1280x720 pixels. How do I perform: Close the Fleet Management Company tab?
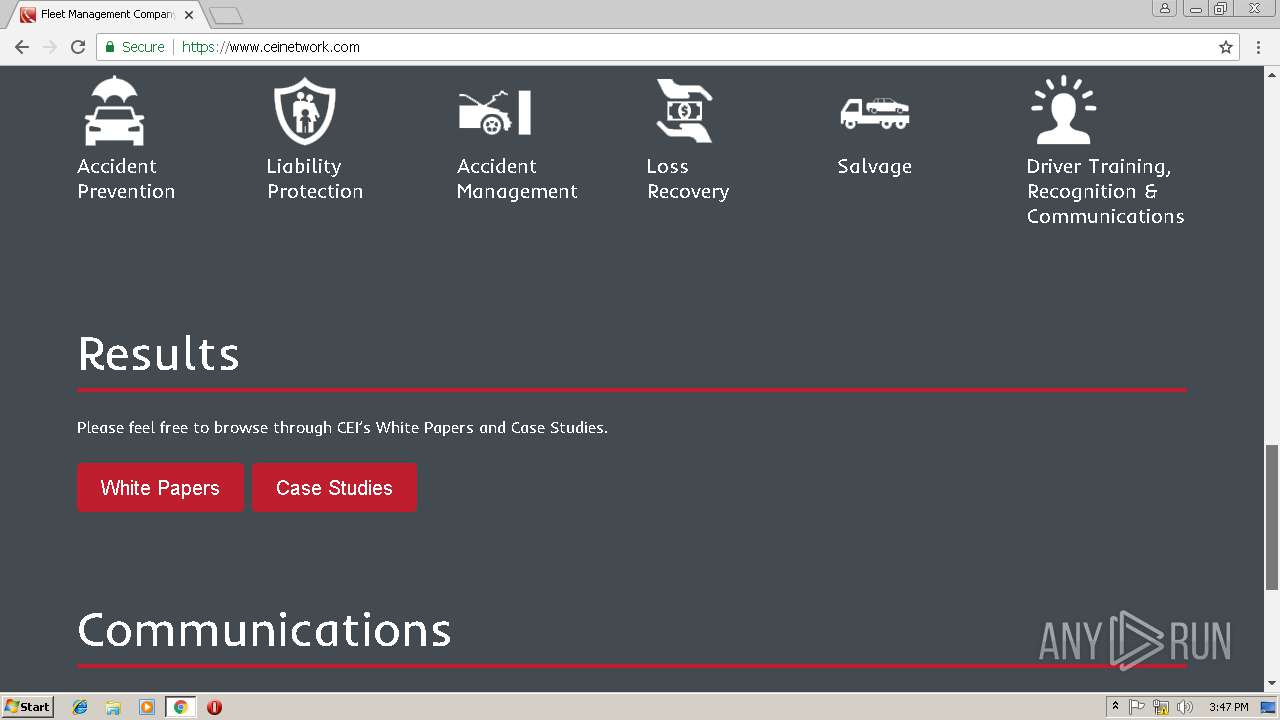189,15
